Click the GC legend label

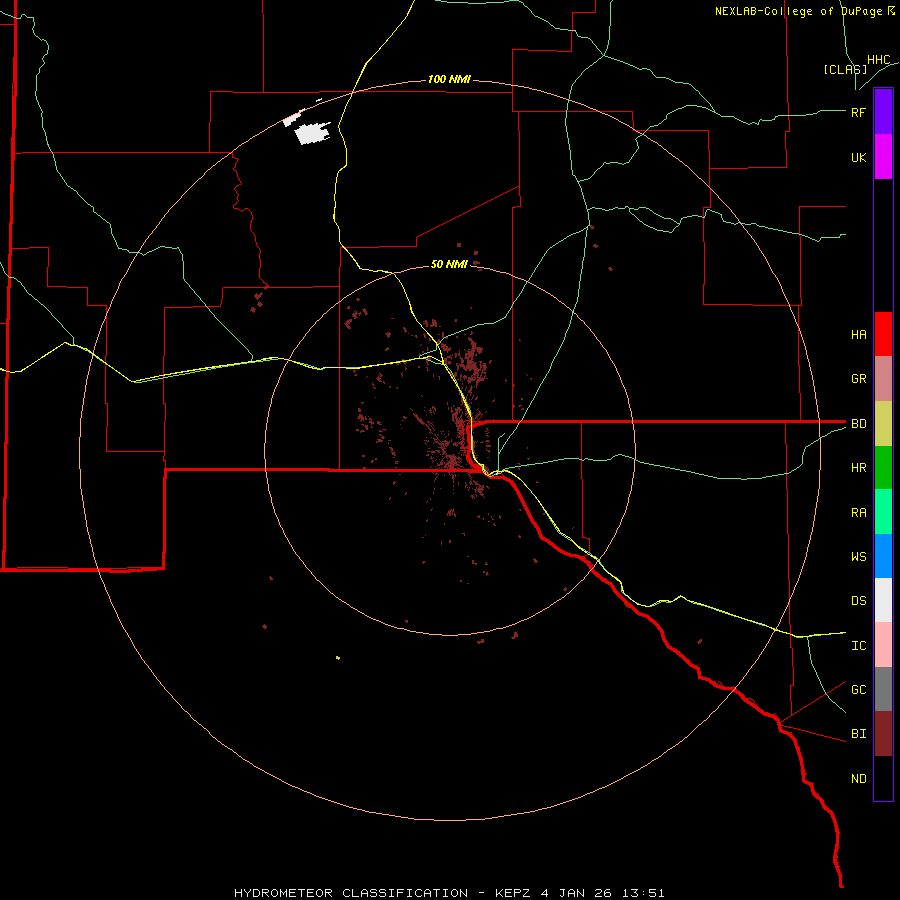coord(858,689)
